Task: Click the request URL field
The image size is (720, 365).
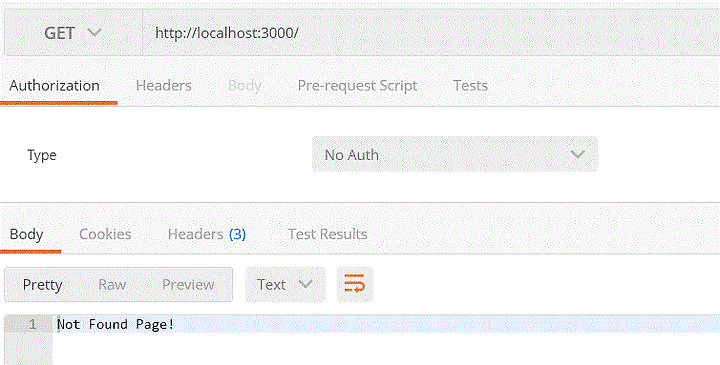Action: (431, 33)
